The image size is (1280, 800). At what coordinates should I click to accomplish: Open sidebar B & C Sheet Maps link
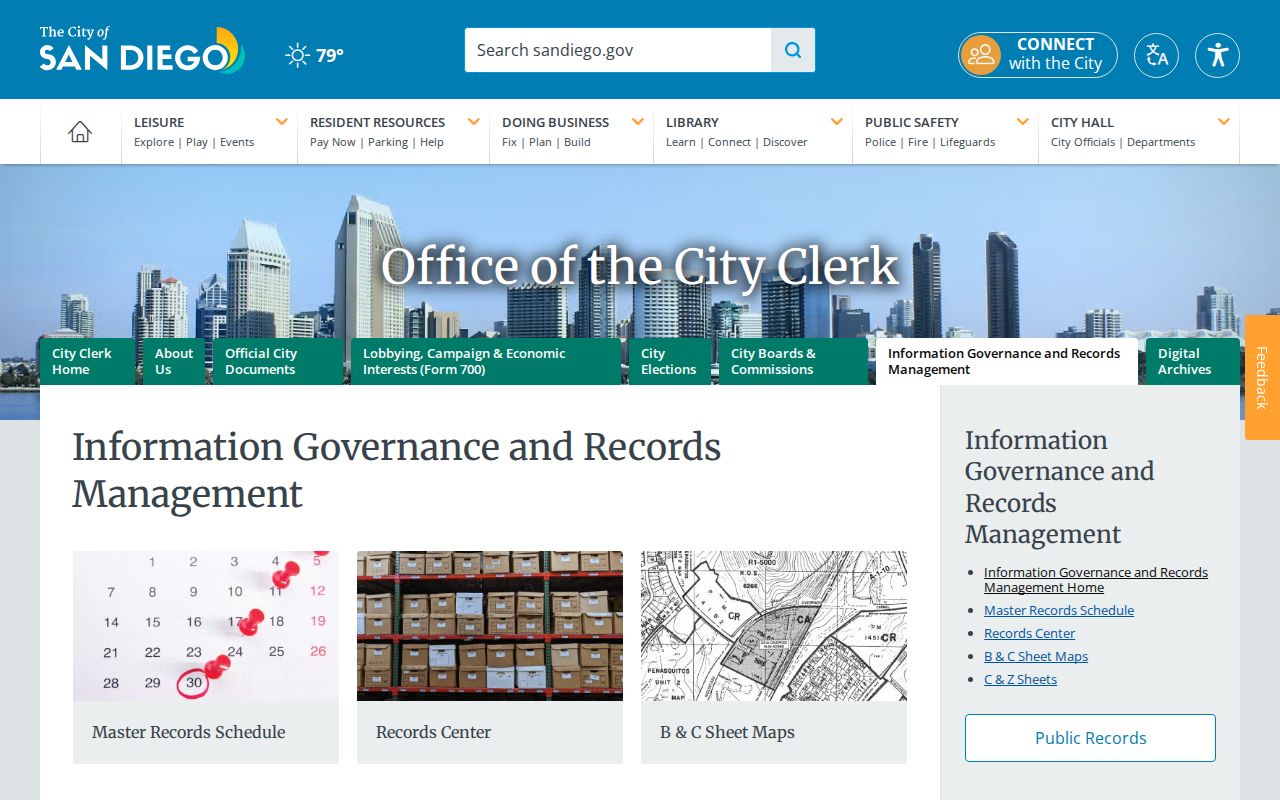(x=1036, y=656)
